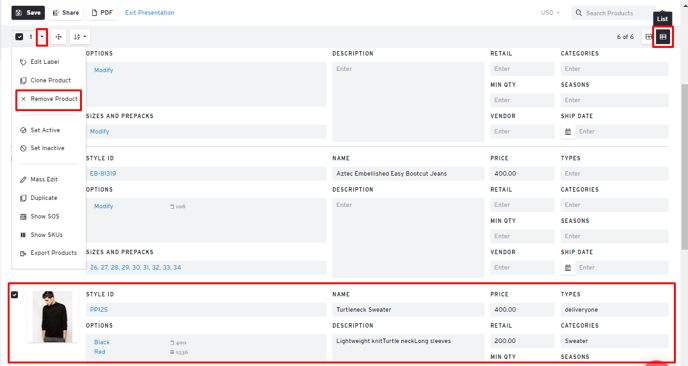Switch to List view icon
The image size is (688, 366).
[x=663, y=37]
